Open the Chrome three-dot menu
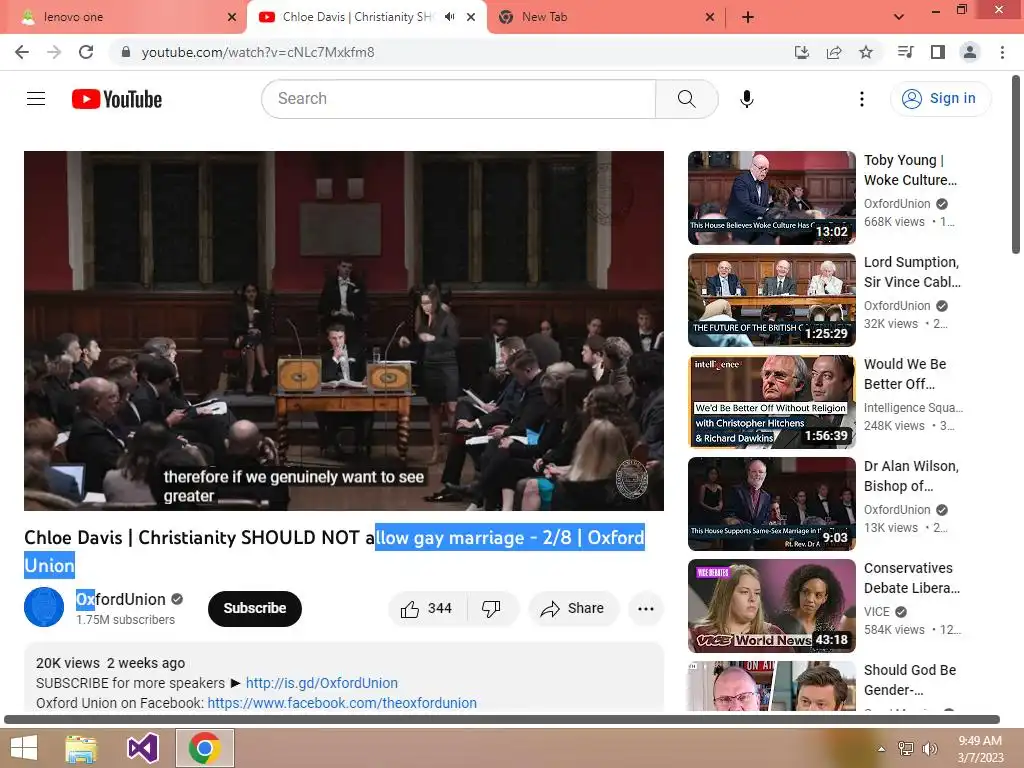 1002,52
